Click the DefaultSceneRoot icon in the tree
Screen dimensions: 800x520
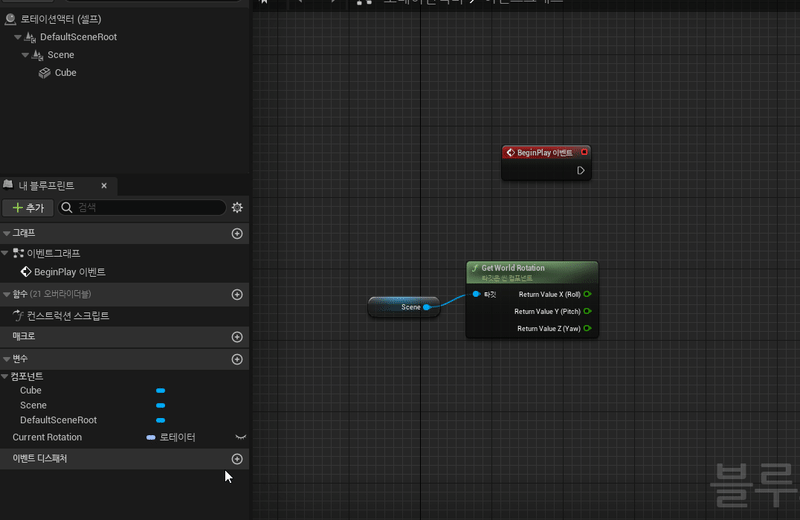pos(30,37)
